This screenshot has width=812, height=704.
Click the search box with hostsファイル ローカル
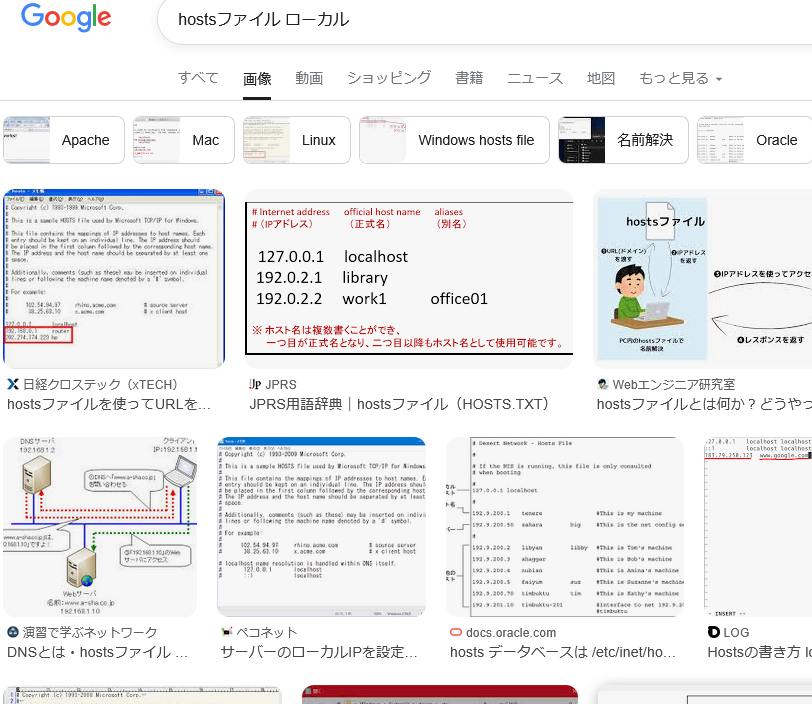coord(484,20)
